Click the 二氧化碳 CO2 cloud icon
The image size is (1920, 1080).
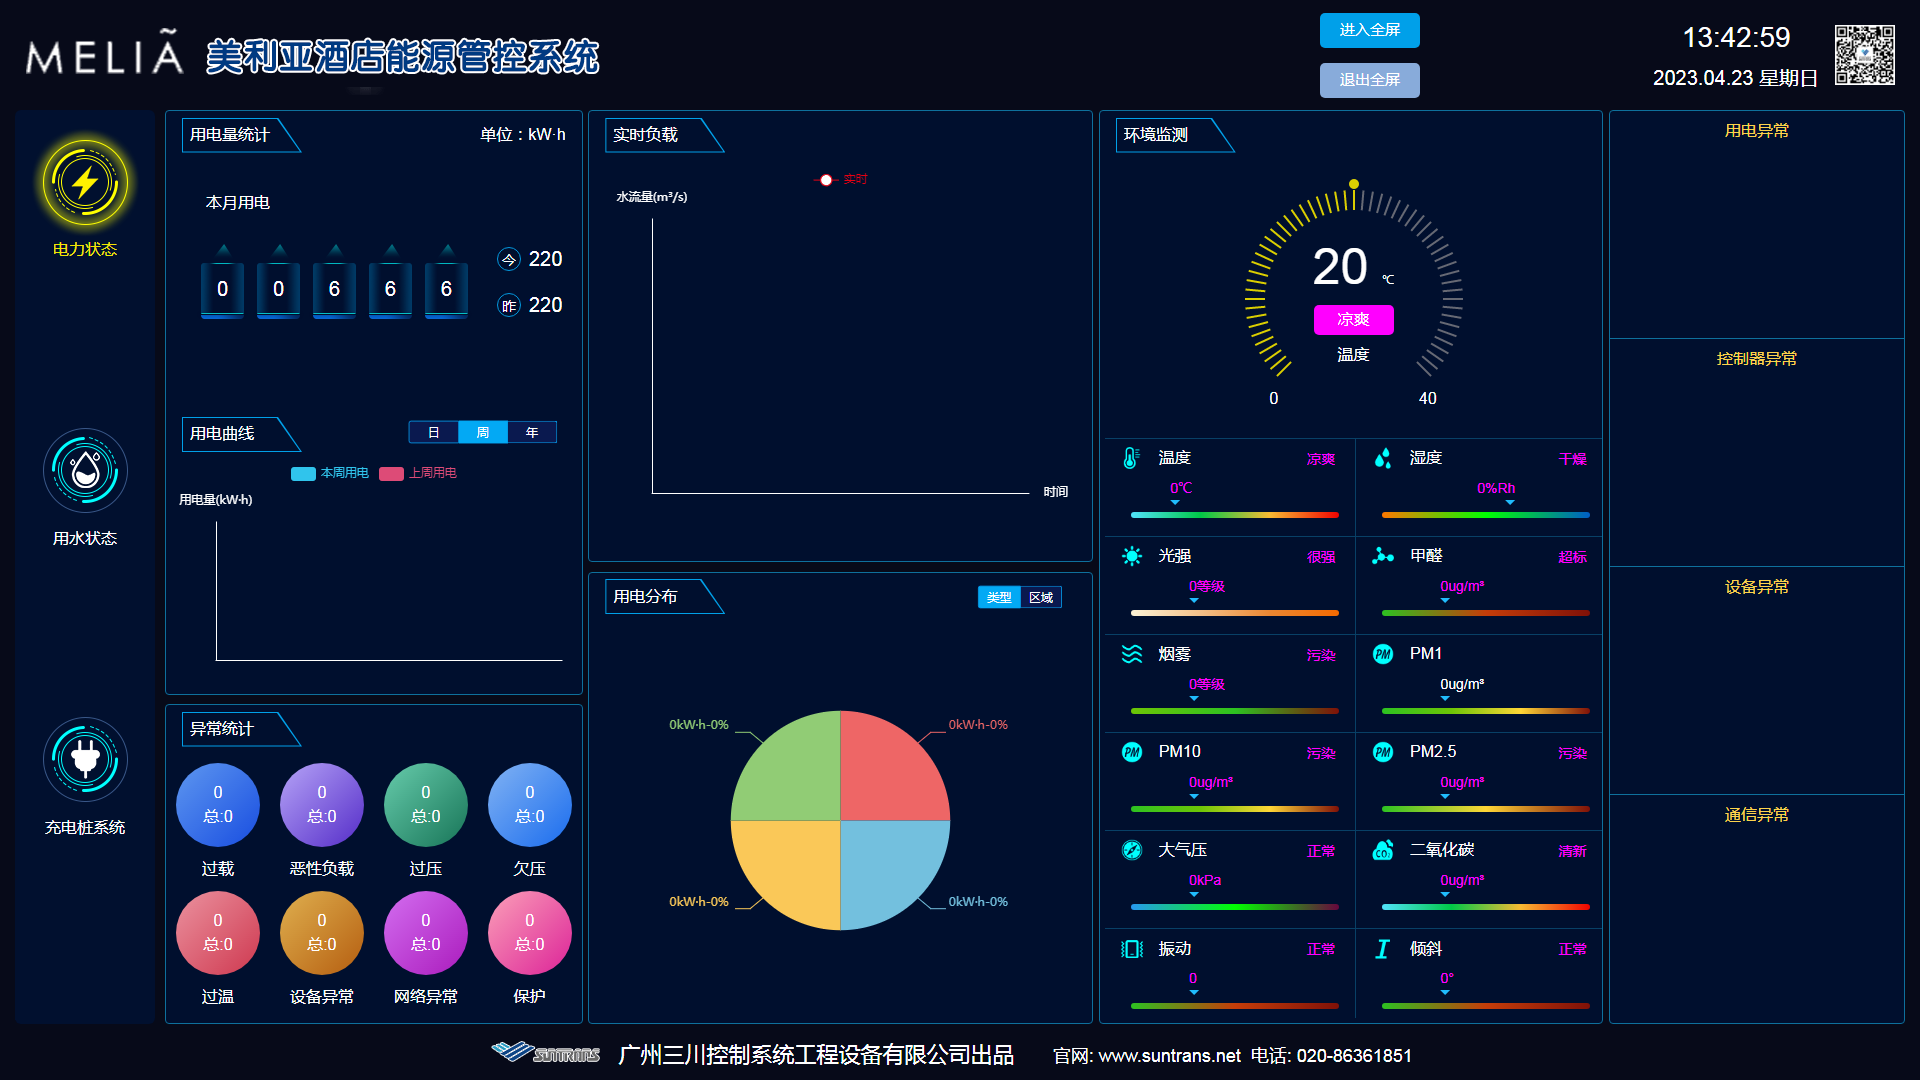tap(1383, 850)
